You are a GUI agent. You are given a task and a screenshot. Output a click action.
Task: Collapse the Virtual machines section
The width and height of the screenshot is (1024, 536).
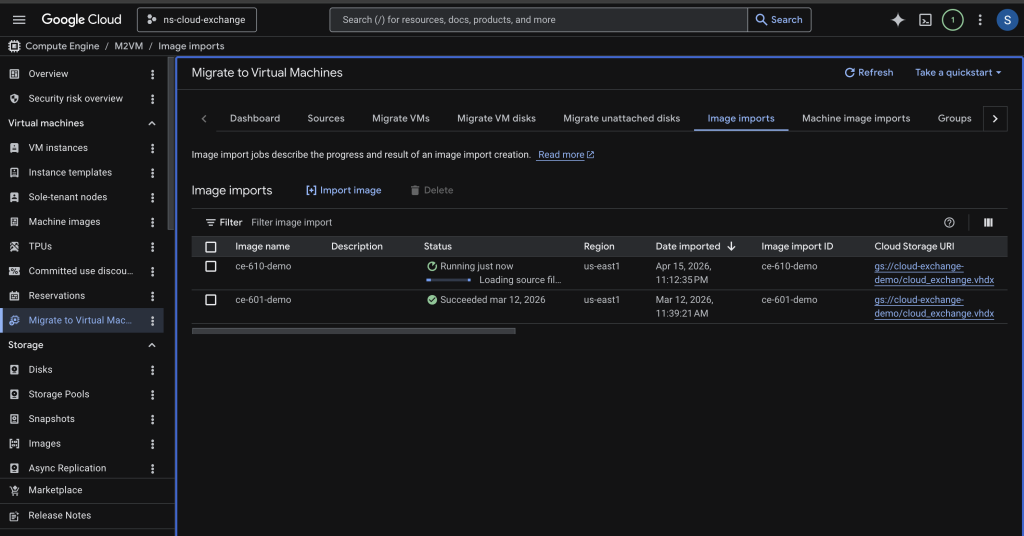pos(152,123)
